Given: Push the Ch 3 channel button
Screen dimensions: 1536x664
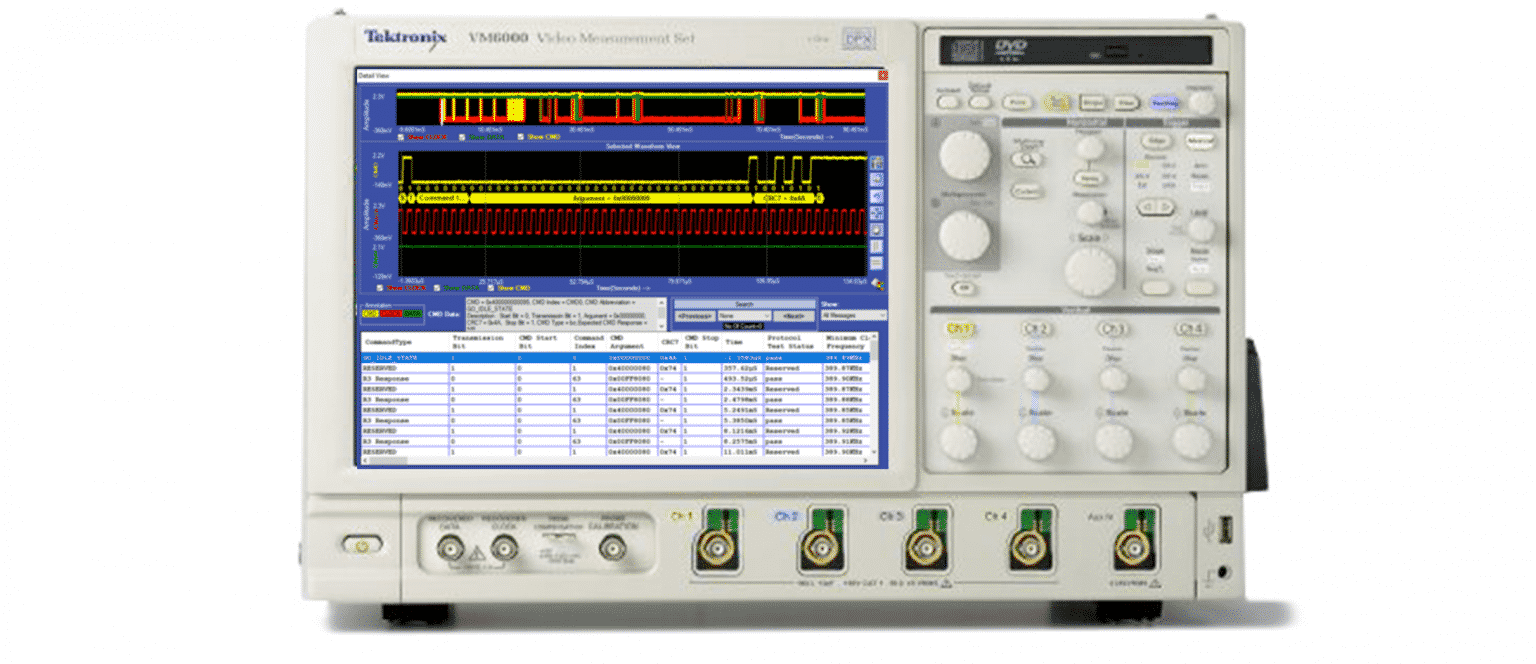Looking at the screenshot, I should [1113, 329].
